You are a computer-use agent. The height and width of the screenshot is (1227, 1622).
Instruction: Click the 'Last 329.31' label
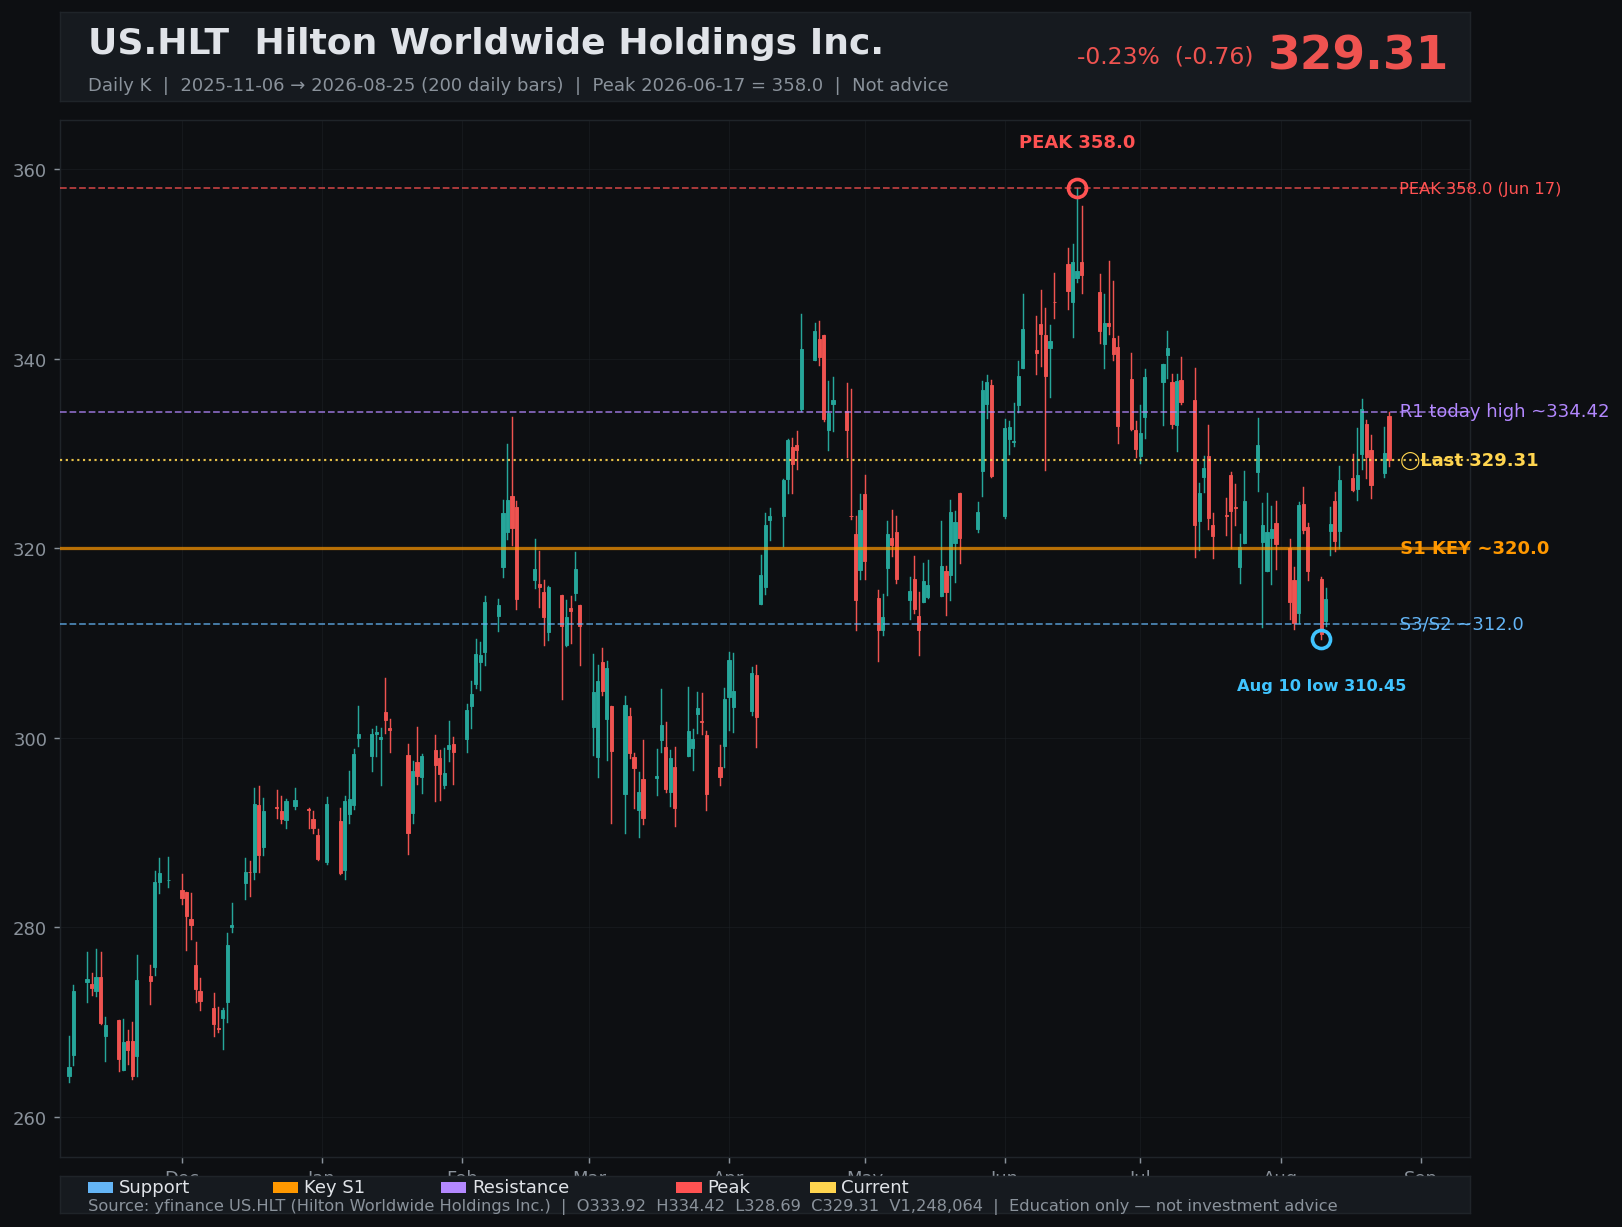(x=1479, y=460)
